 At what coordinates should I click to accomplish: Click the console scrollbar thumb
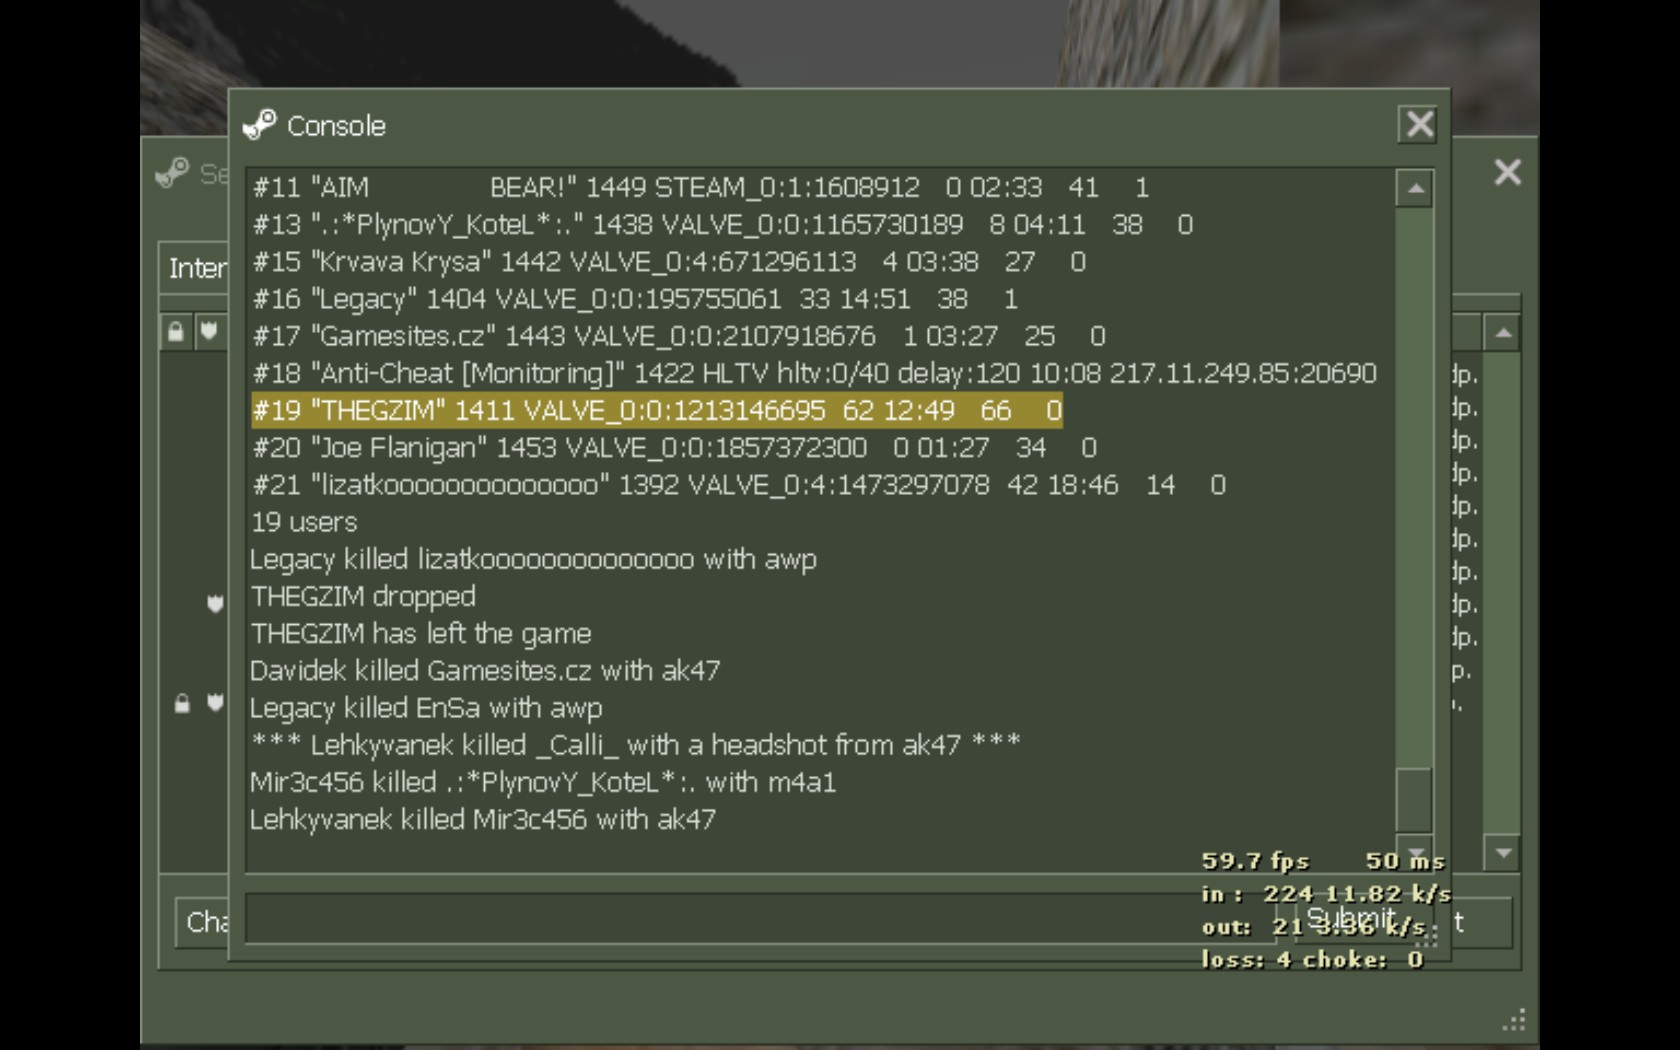[1414, 798]
